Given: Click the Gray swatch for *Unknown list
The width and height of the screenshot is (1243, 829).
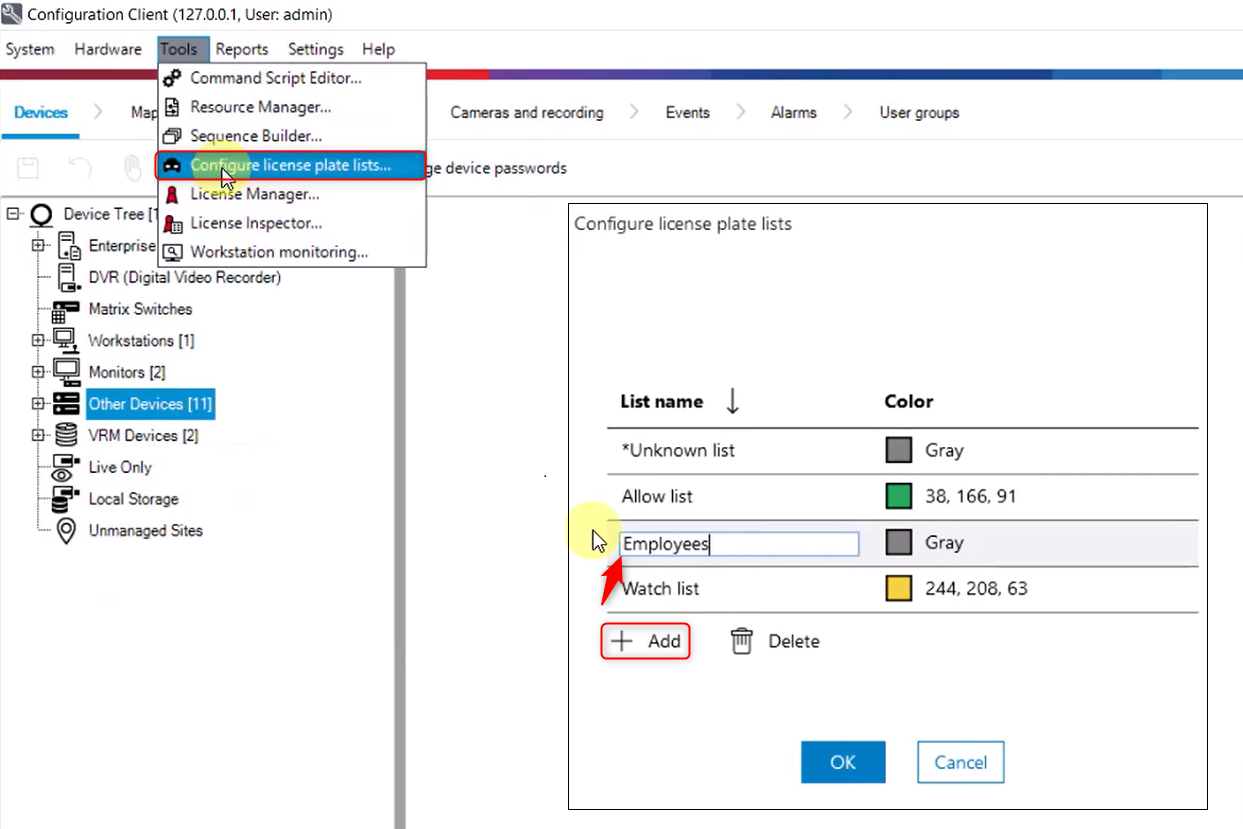Looking at the screenshot, I should pos(899,450).
